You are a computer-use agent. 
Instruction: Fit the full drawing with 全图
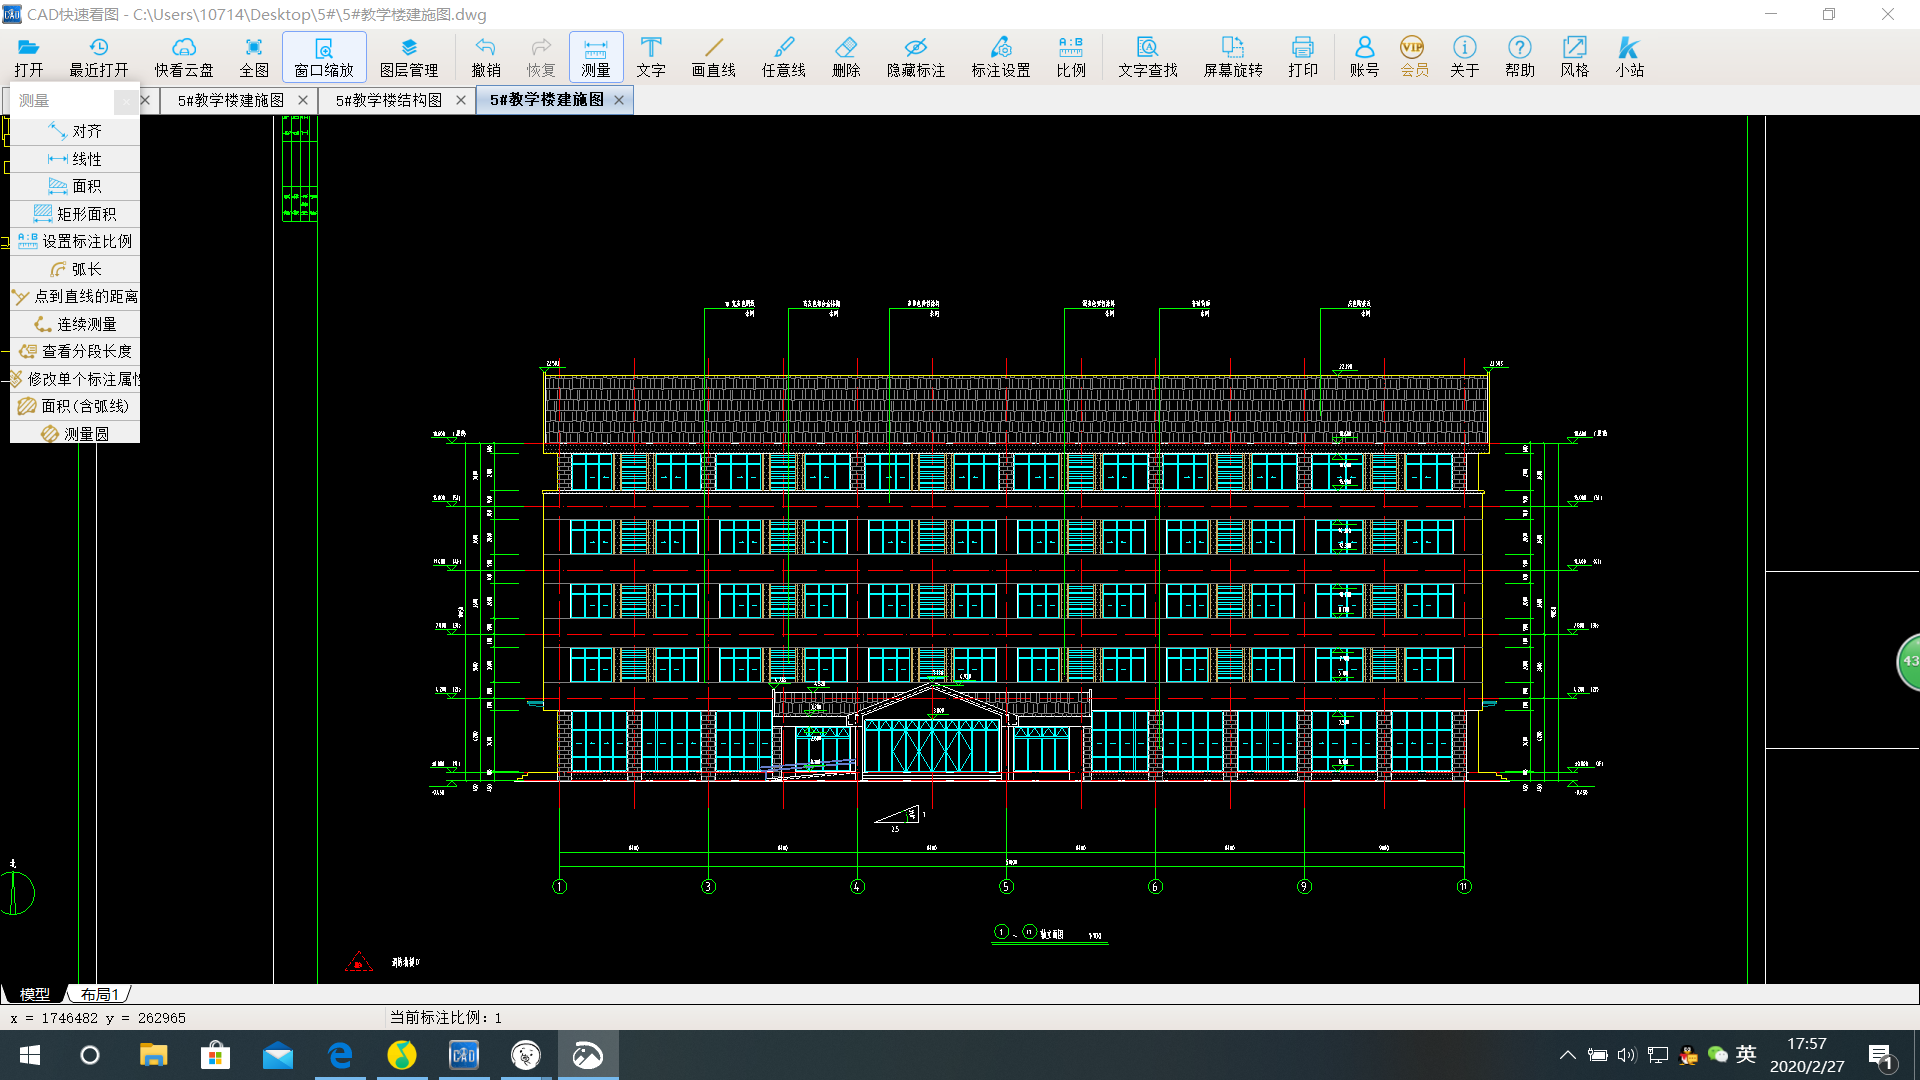pos(254,57)
